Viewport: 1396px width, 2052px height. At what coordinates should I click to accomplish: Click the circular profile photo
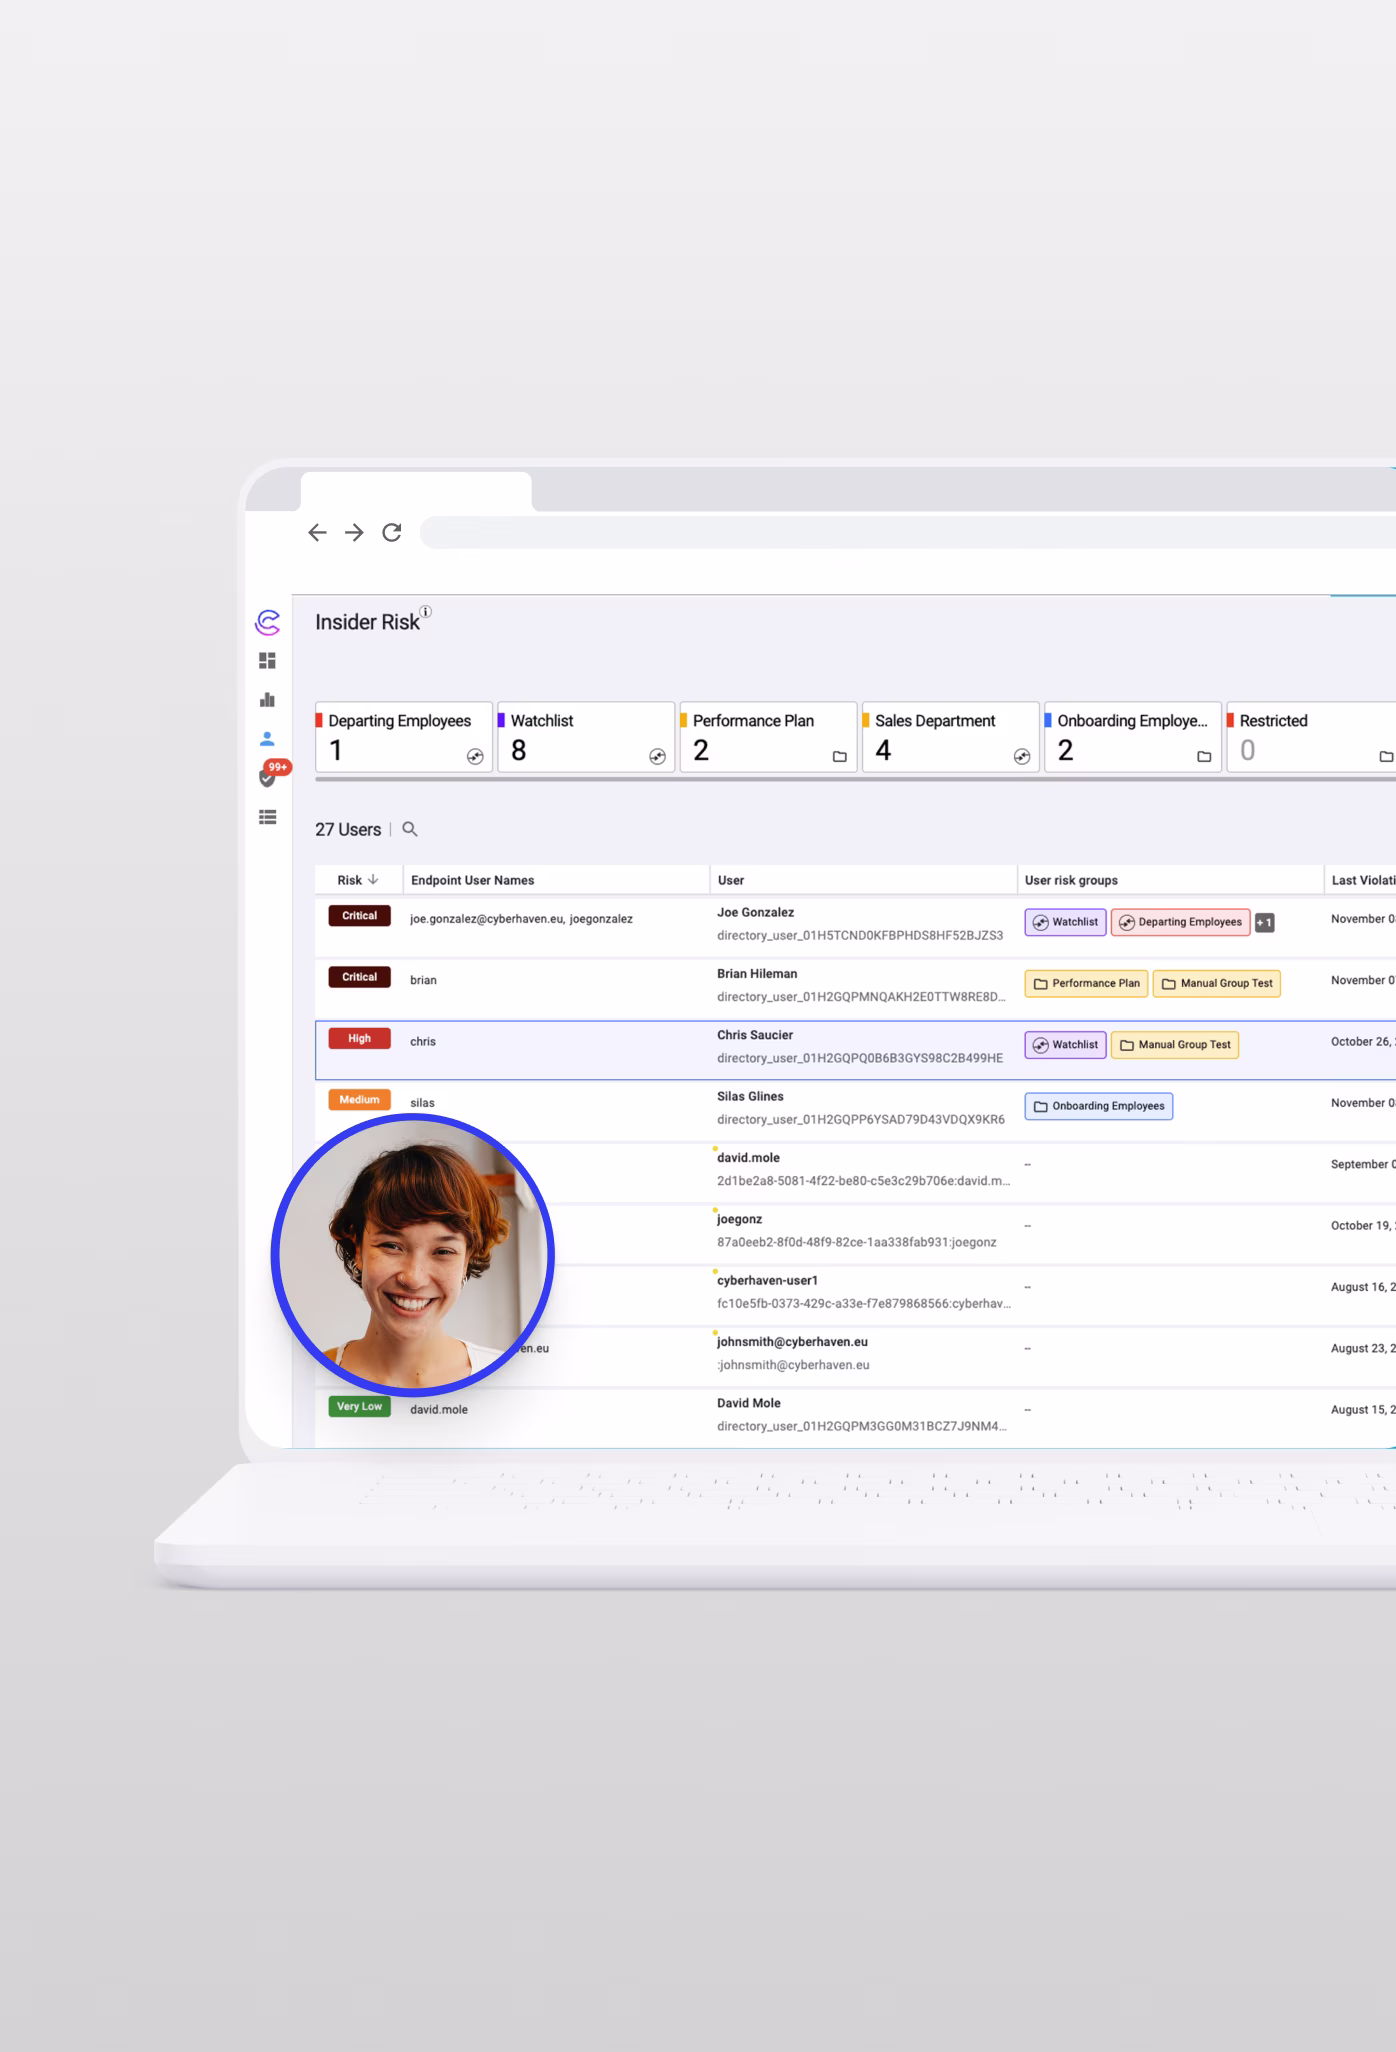click(x=412, y=1255)
